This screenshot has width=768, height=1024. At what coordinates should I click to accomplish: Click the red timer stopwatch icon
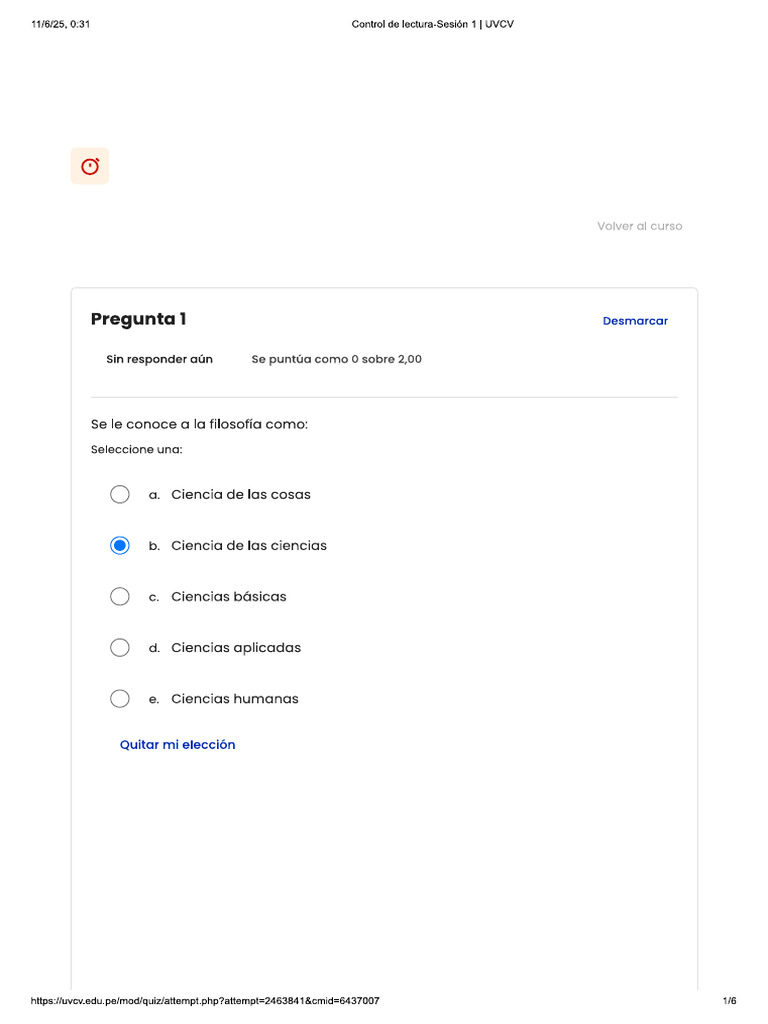click(90, 167)
